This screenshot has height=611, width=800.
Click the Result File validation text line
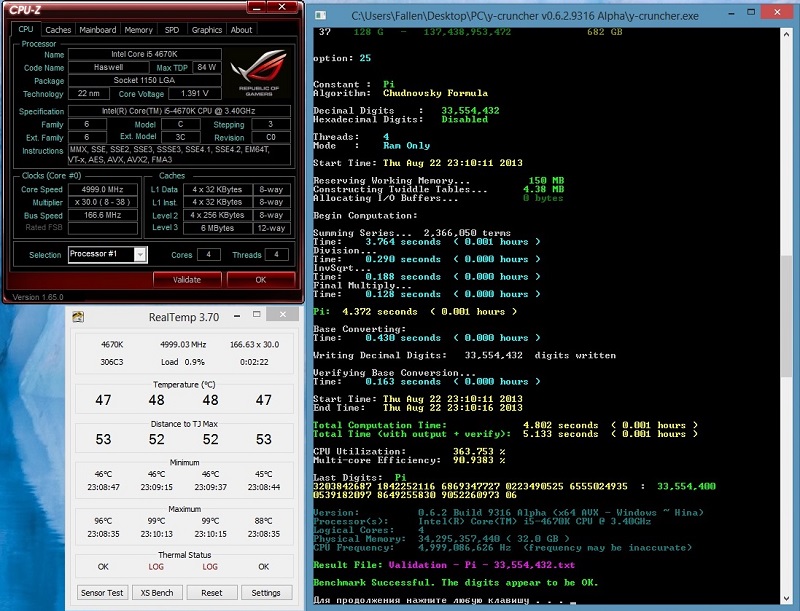click(x=444, y=565)
